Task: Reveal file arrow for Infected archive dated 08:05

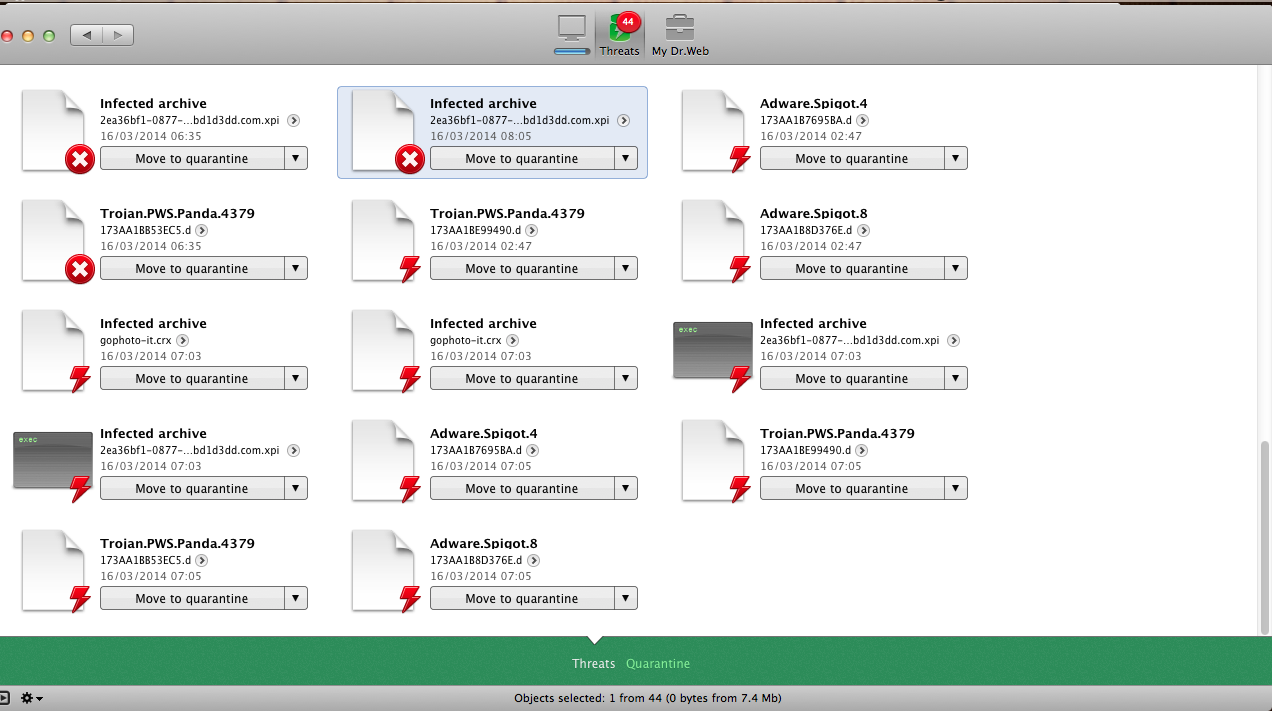Action: click(623, 120)
